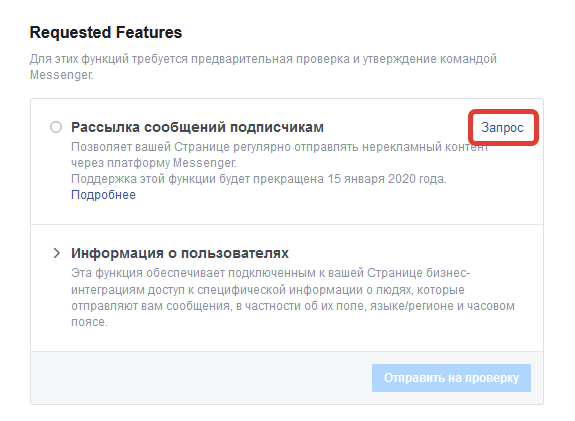Click the Requested Features heading
575x421 pixels.
pos(106,32)
